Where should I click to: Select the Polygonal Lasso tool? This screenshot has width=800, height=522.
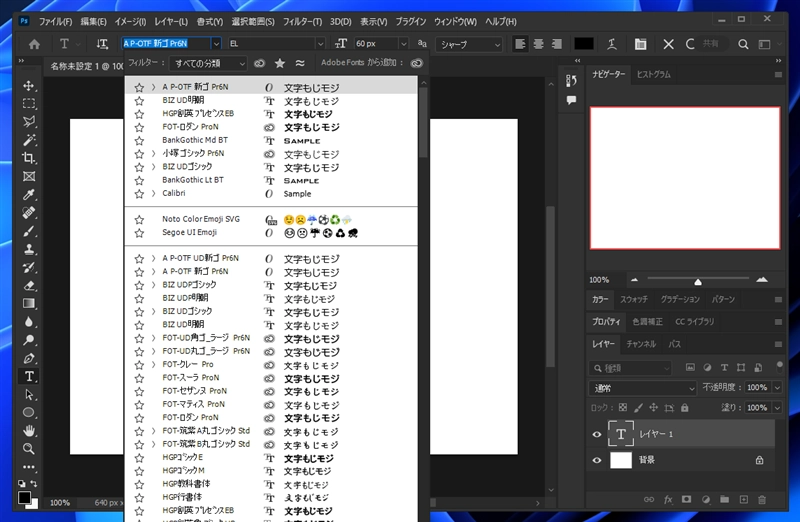pos(29,121)
